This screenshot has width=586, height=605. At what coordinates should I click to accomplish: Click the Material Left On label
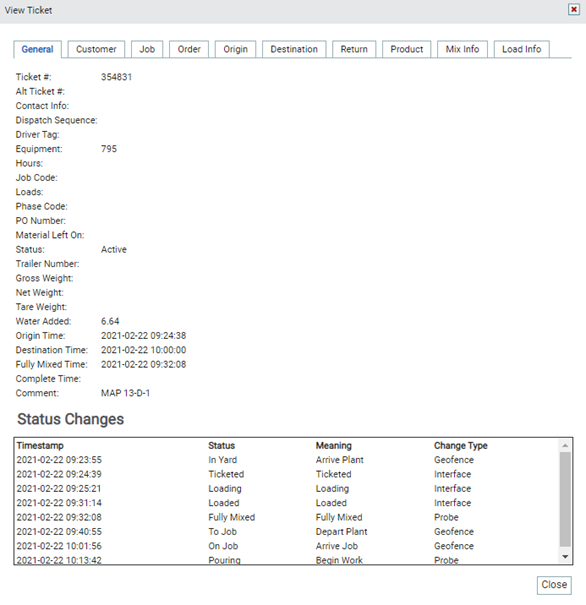tap(50, 235)
